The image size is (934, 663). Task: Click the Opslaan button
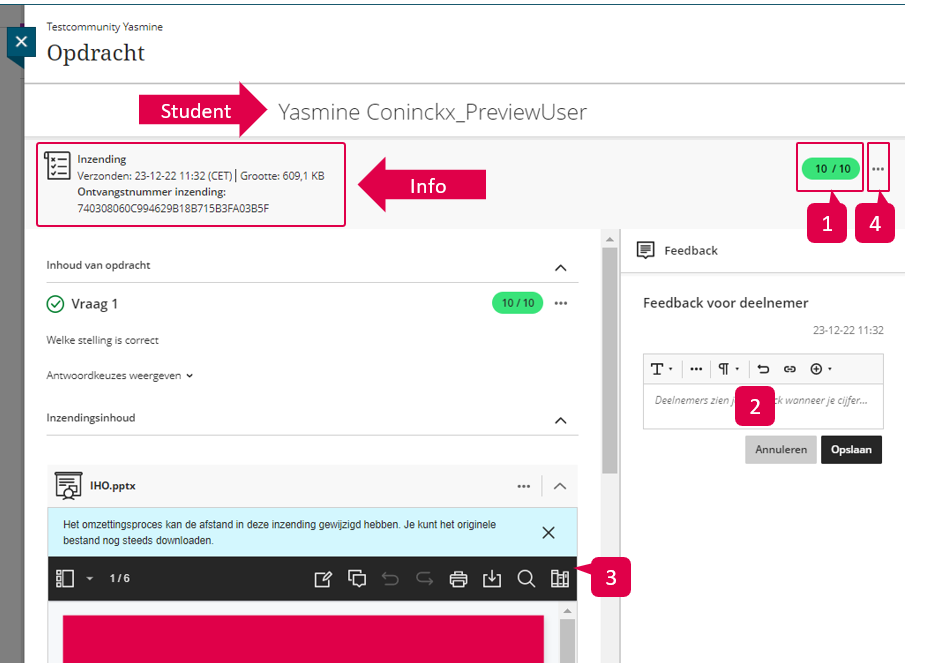(851, 450)
